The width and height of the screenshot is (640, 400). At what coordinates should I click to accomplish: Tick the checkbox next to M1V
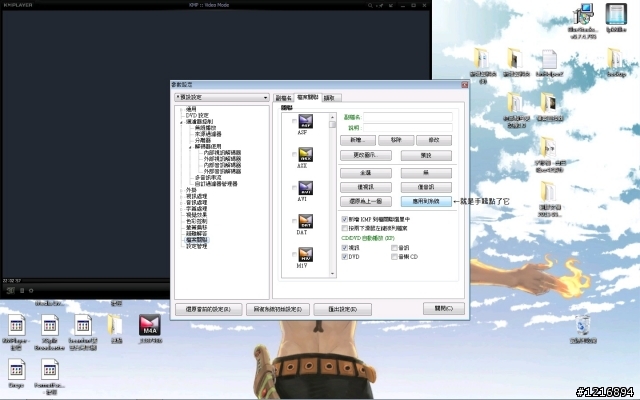(294, 255)
